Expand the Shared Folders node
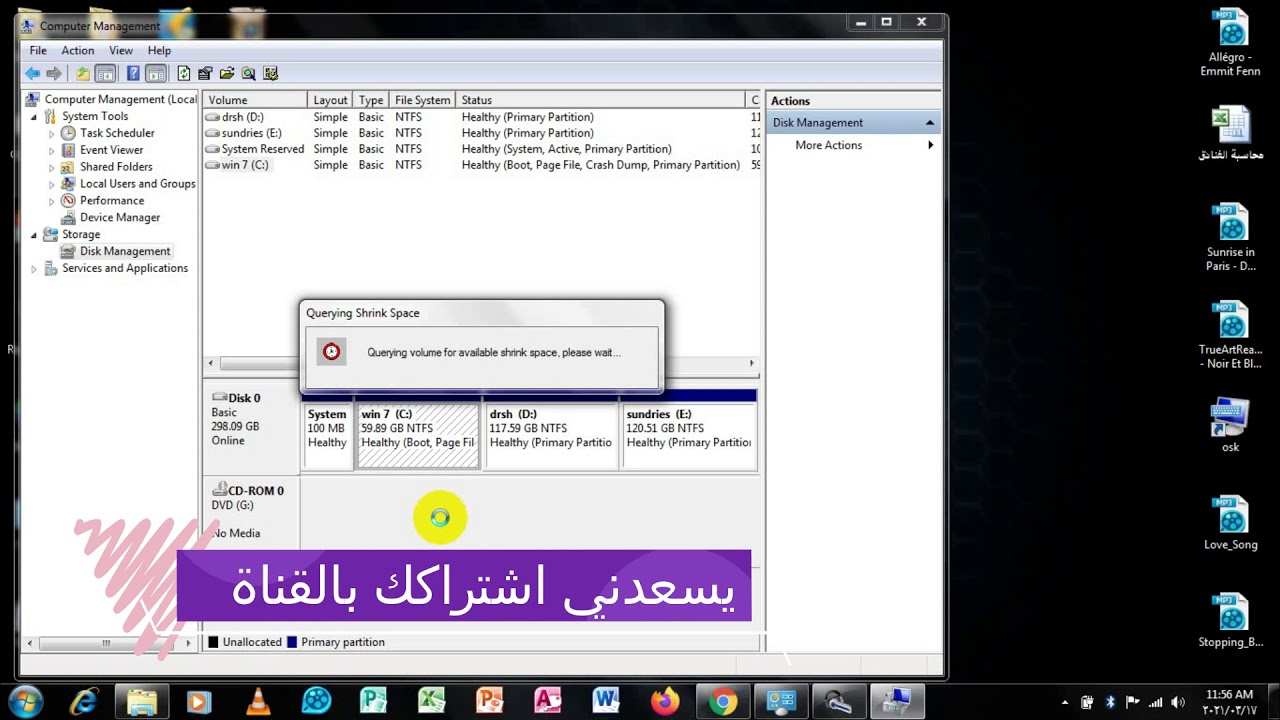 52,167
